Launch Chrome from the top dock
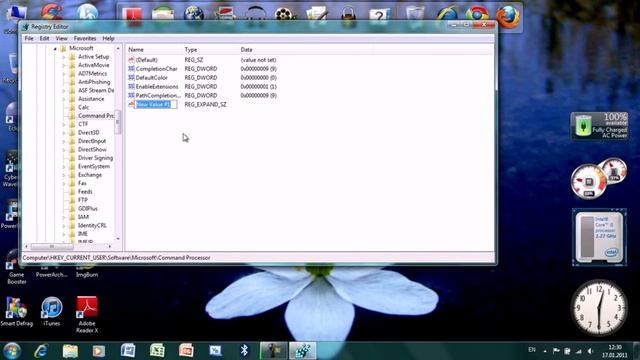This screenshot has height=360, width=640. (x=477, y=15)
